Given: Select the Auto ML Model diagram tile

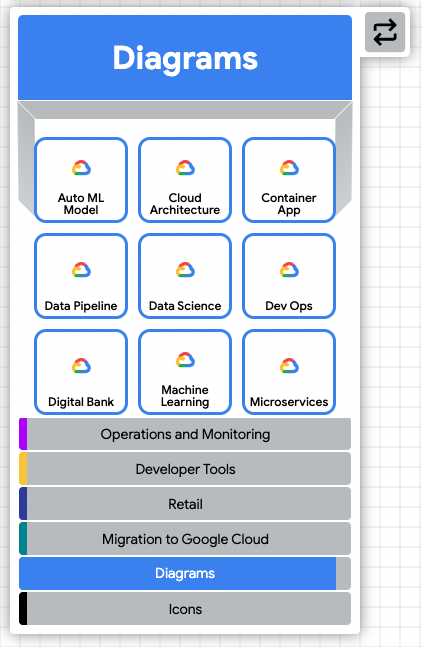Looking at the screenshot, I should coord(81,180).
